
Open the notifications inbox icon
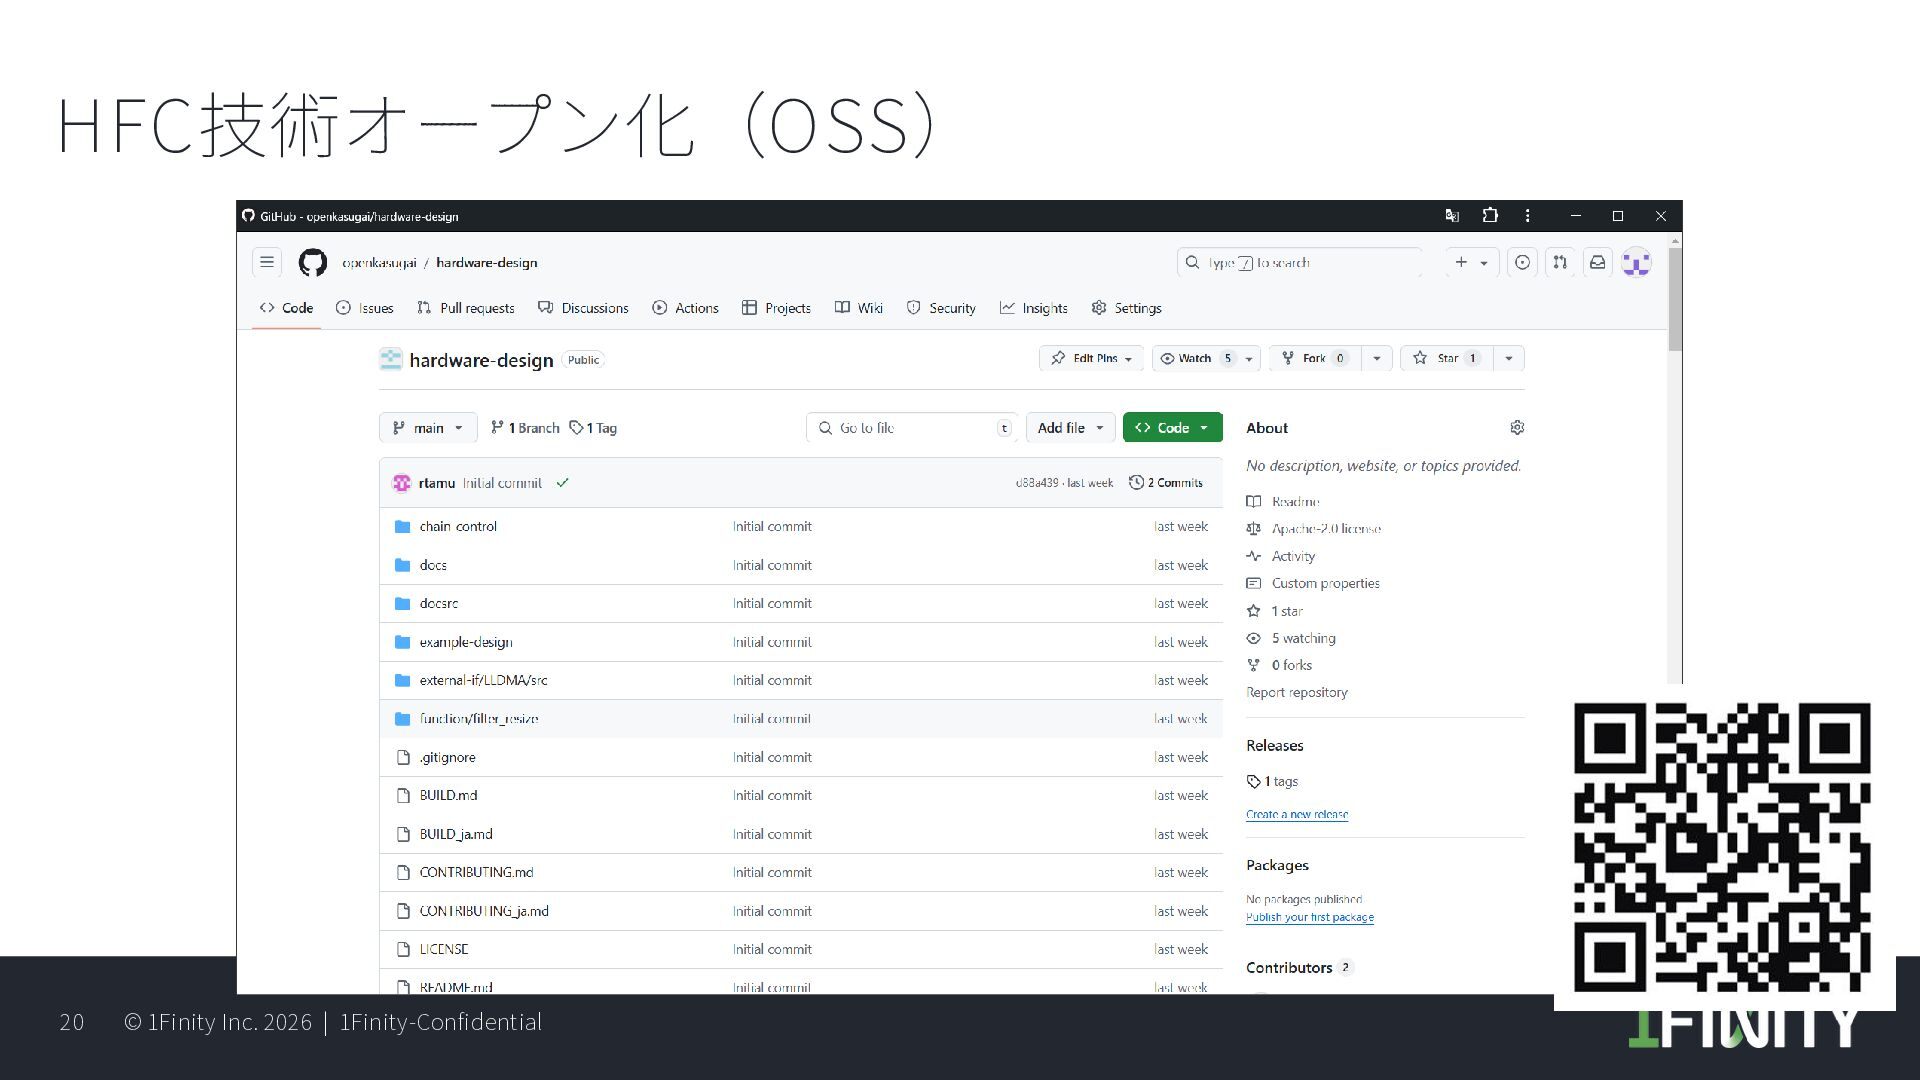(1598, 262)
